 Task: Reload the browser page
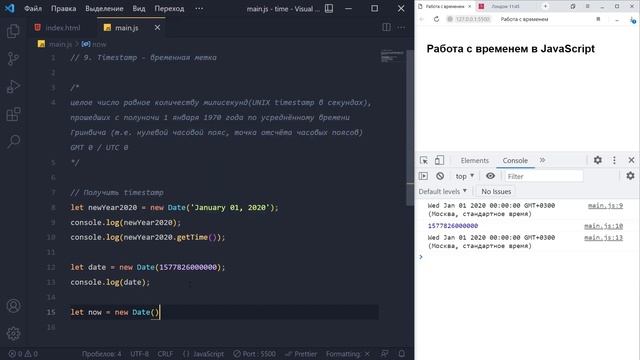(436, 19)
